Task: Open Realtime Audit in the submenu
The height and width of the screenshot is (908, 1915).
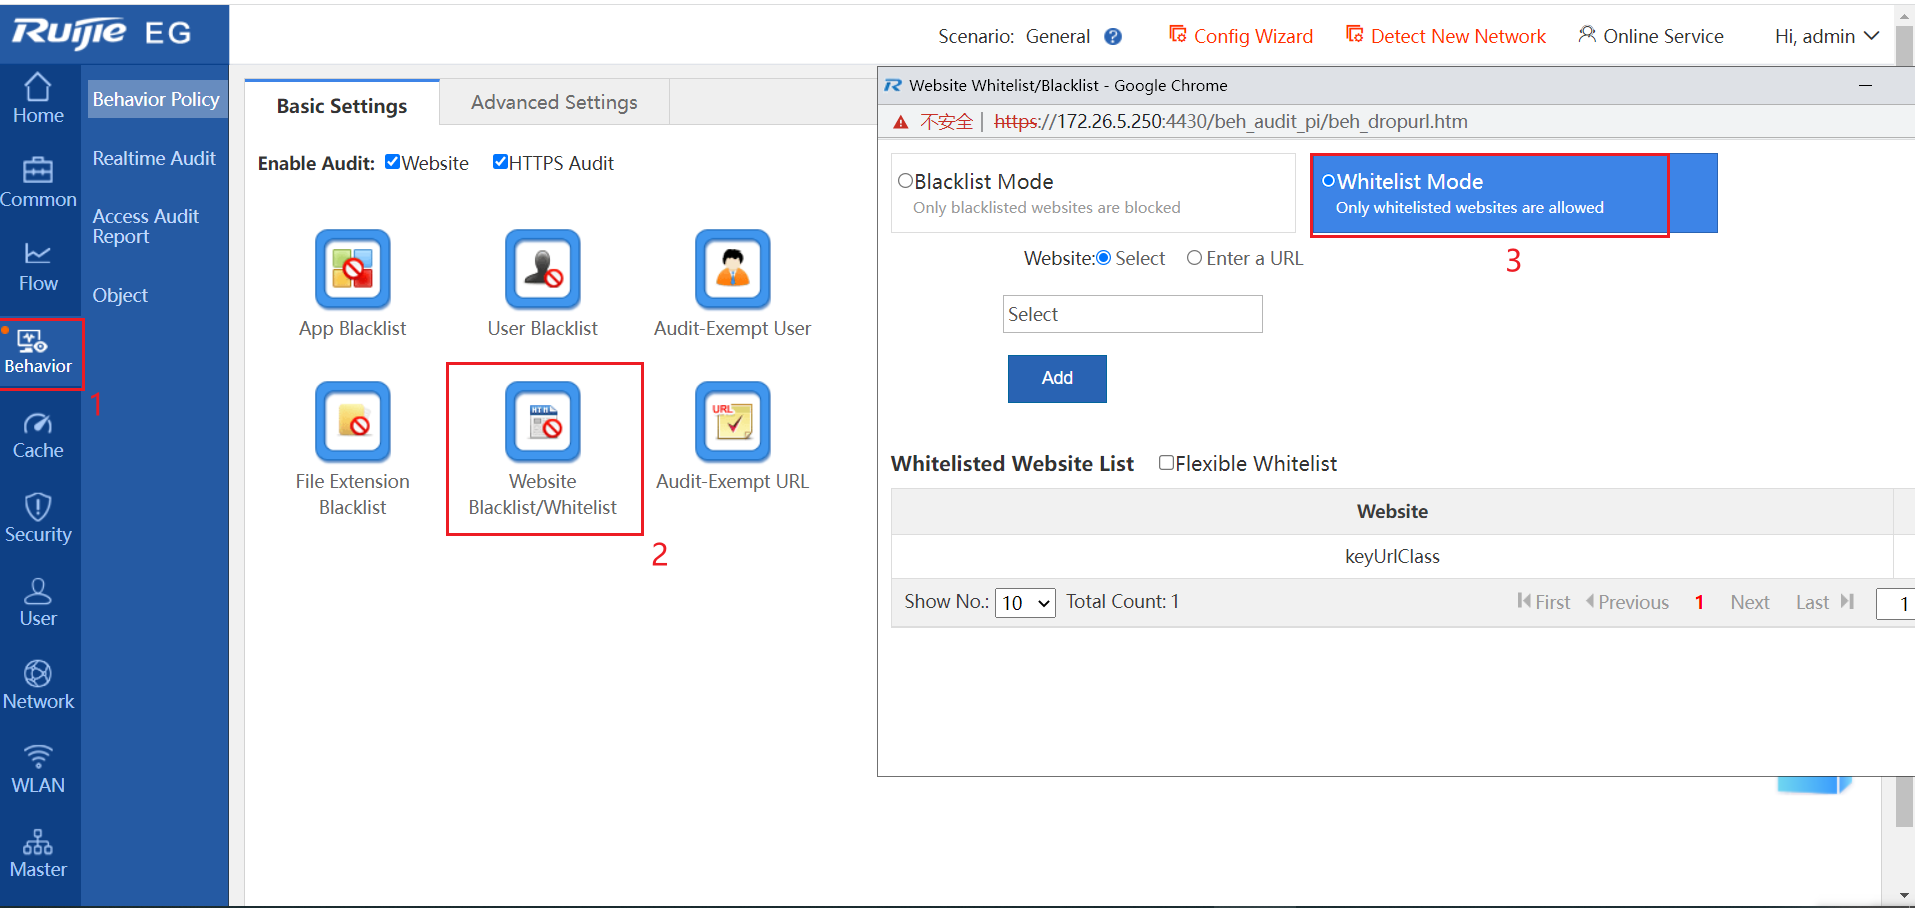Action: tap(154, 158)
